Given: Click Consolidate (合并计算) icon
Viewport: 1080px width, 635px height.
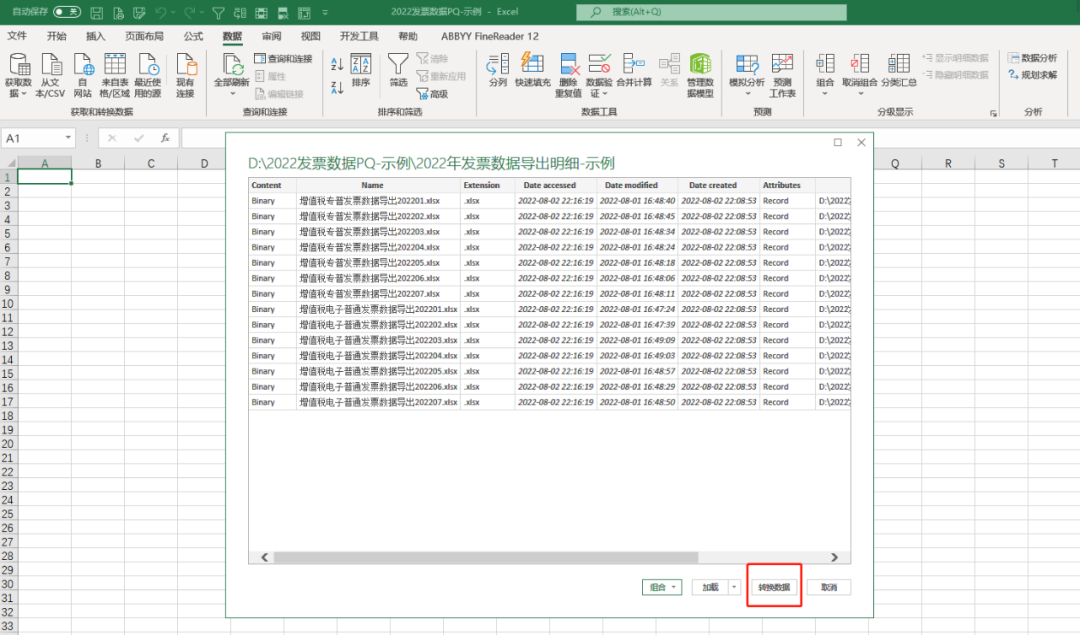Looking at the screenshot, I should [634, 70].
